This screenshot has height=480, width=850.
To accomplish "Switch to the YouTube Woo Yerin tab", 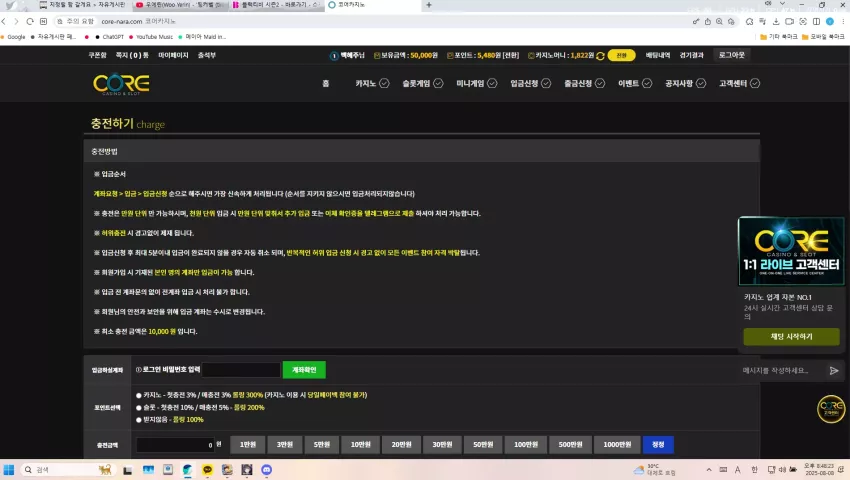I will point(181,5).
